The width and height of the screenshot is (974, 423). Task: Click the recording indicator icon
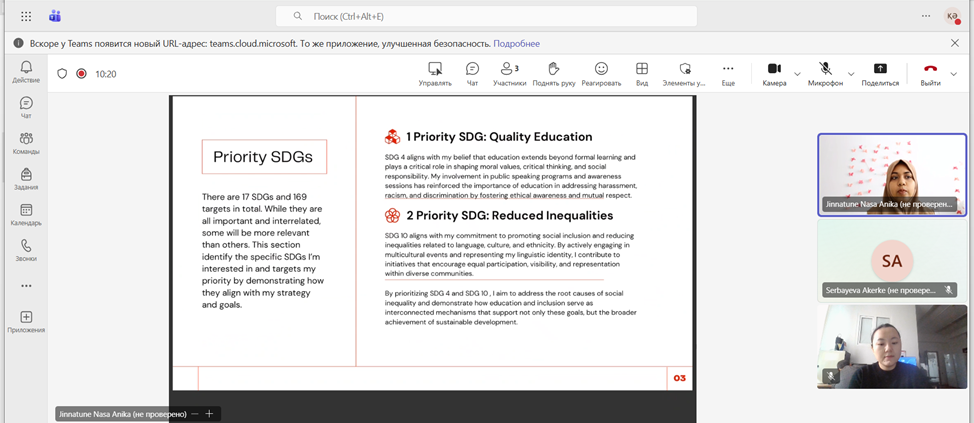coord(81,73)
